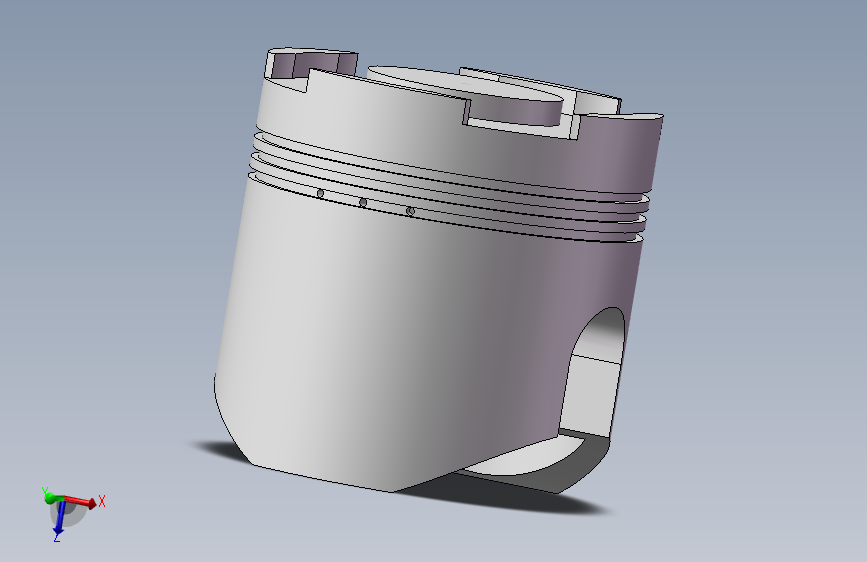Select the leftmost oil hole on the piston

tap(320, 193)
